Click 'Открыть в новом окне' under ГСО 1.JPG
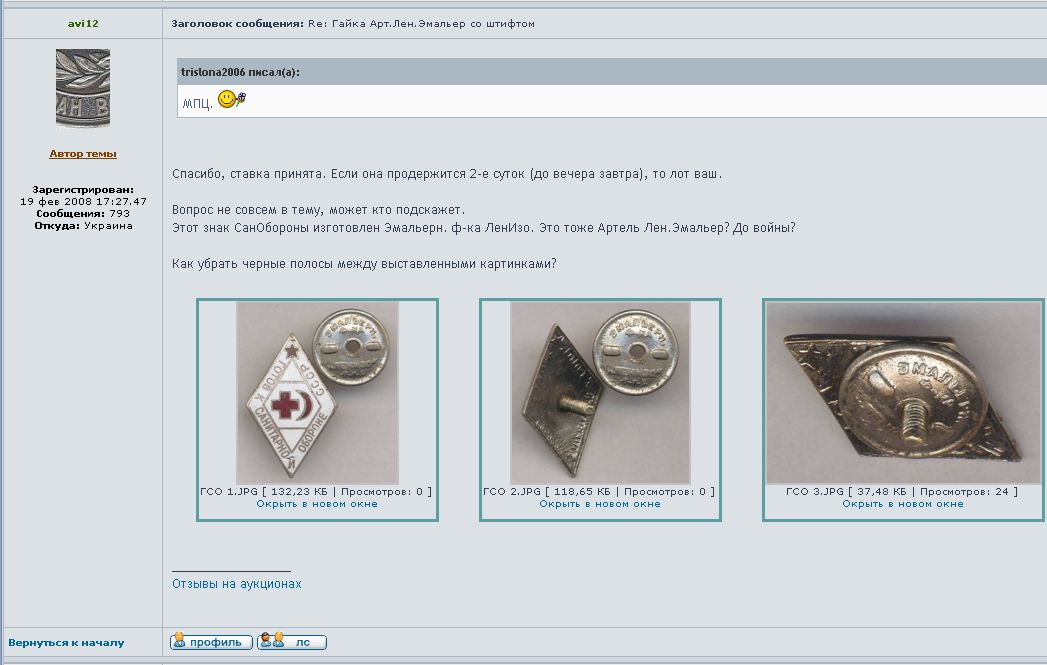Viewport: 1047px width, 665px height. pos(317,504)
